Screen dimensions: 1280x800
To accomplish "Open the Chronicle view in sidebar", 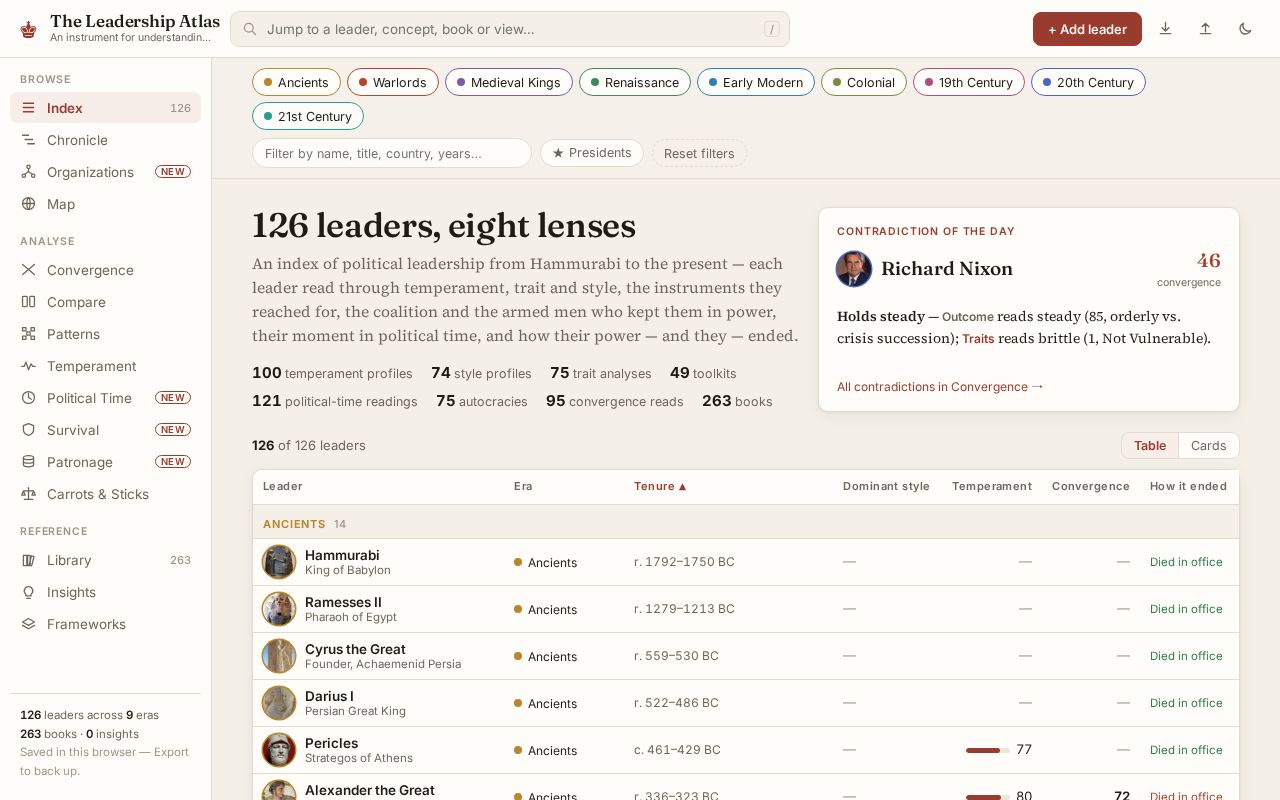I will 105,140.
